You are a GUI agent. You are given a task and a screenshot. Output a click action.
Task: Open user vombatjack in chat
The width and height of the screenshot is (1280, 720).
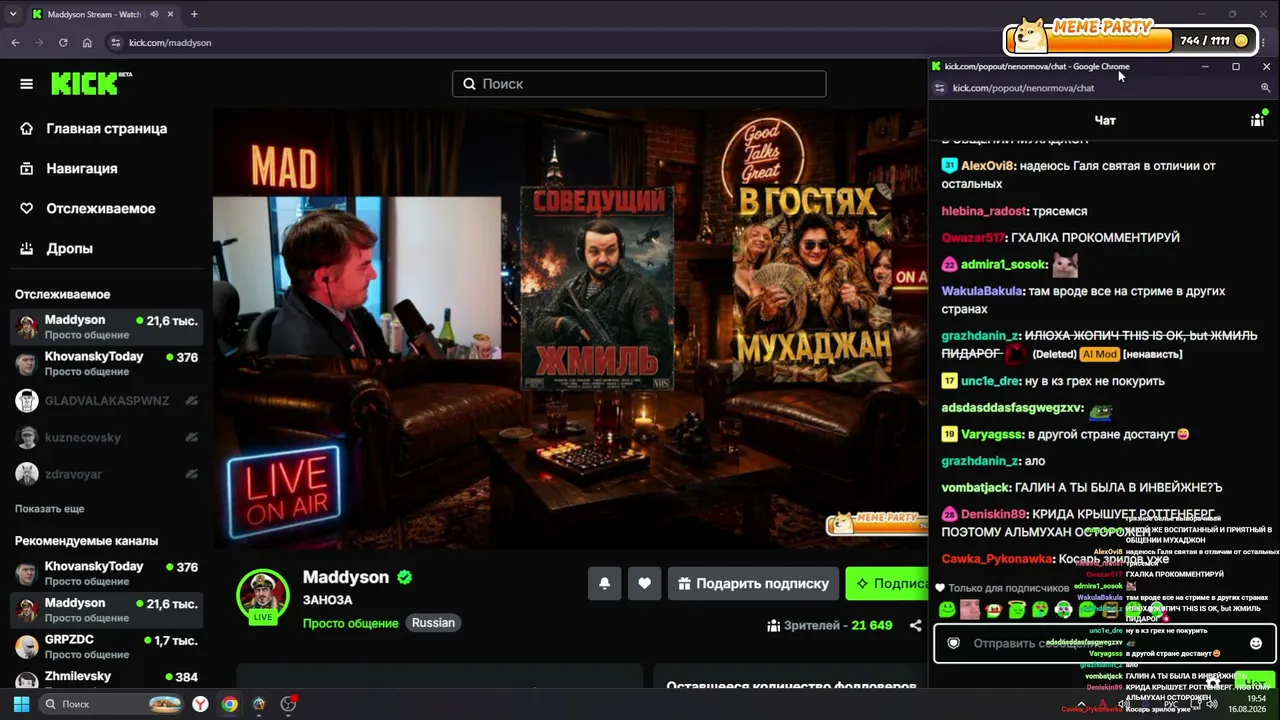[976, 488]
